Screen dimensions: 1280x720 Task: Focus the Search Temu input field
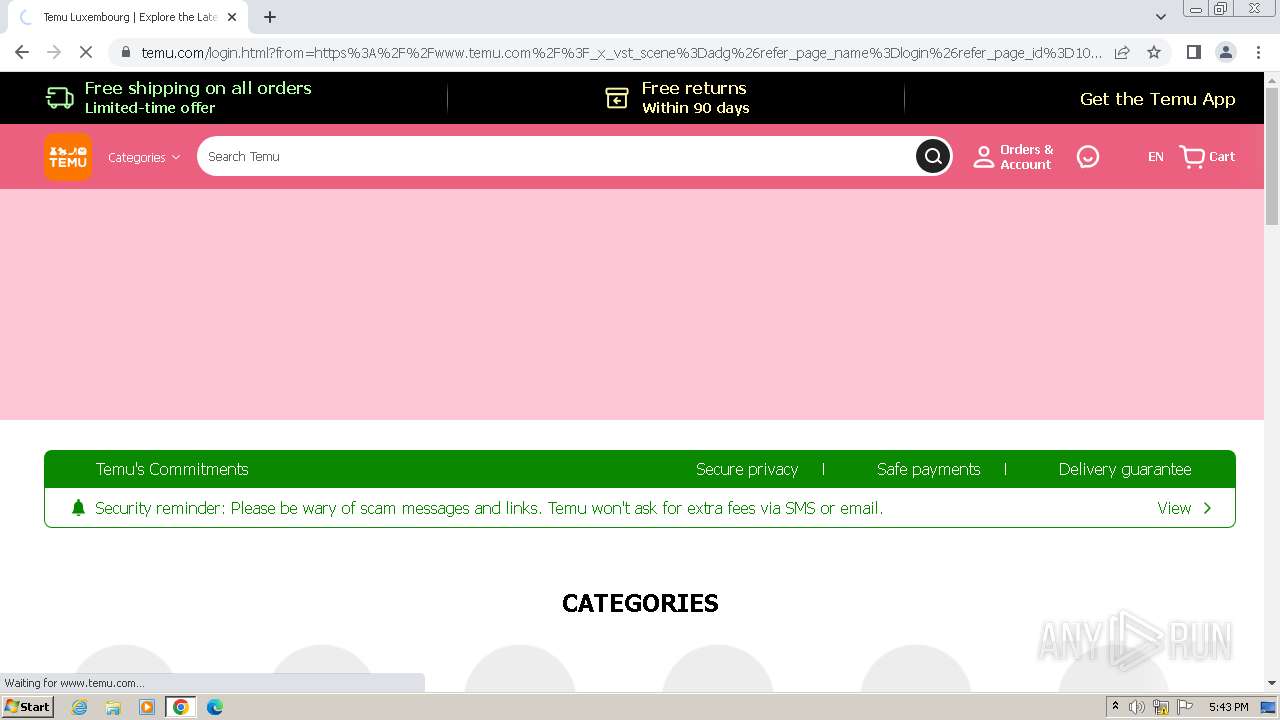point(555,156)
